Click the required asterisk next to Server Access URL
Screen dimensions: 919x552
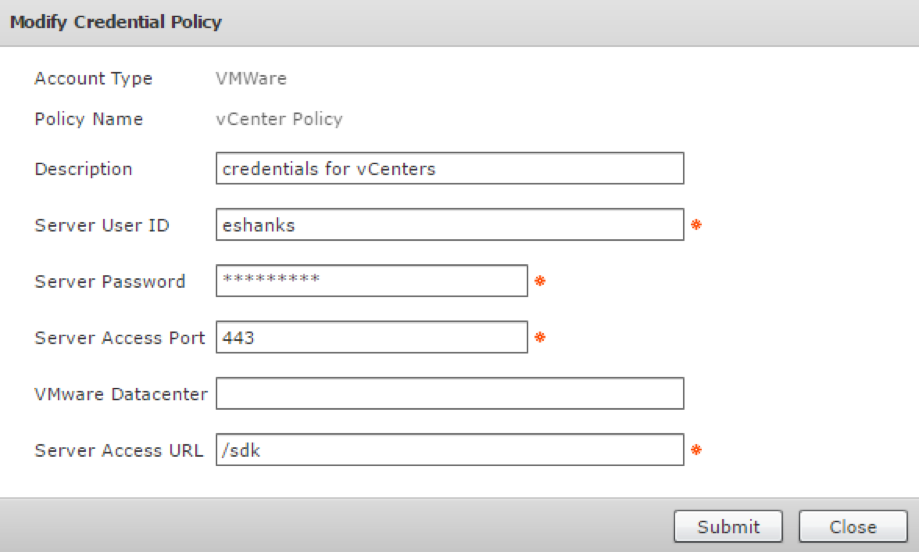point(696,450)
